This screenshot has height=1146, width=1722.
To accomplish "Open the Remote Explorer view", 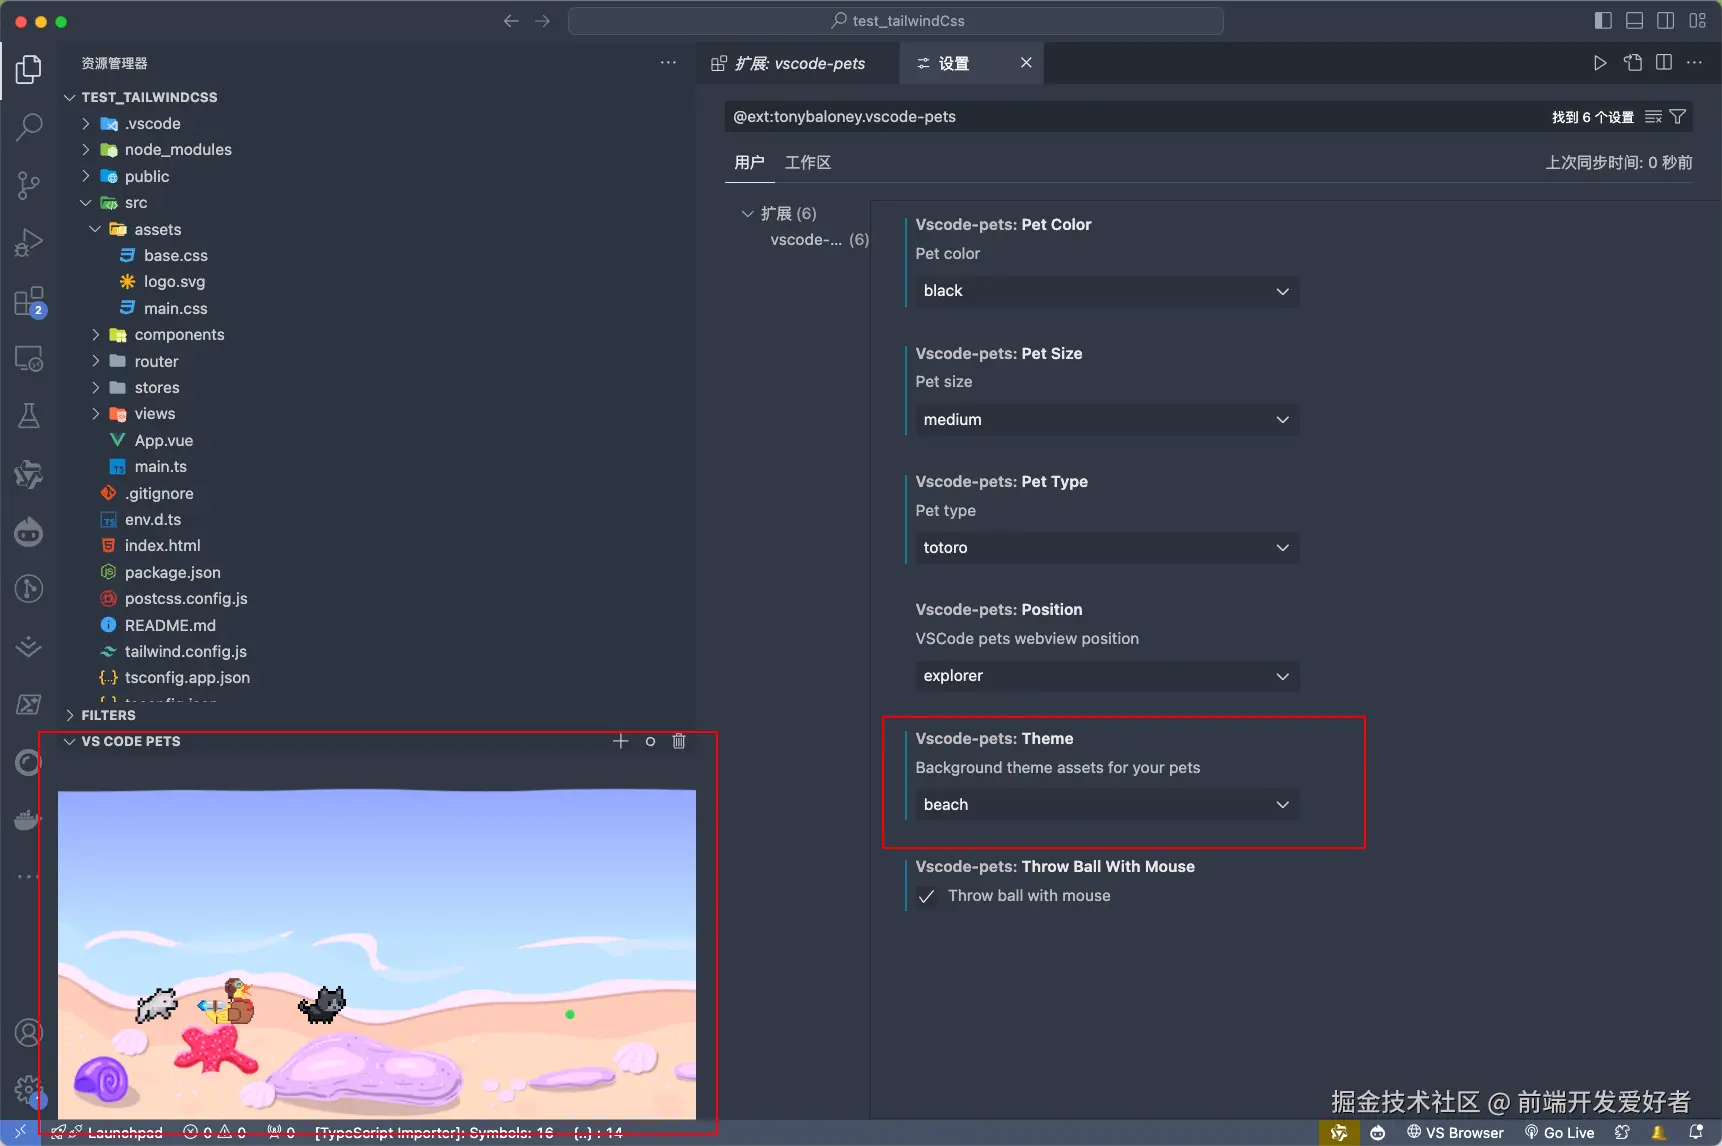I will point(29,358).
